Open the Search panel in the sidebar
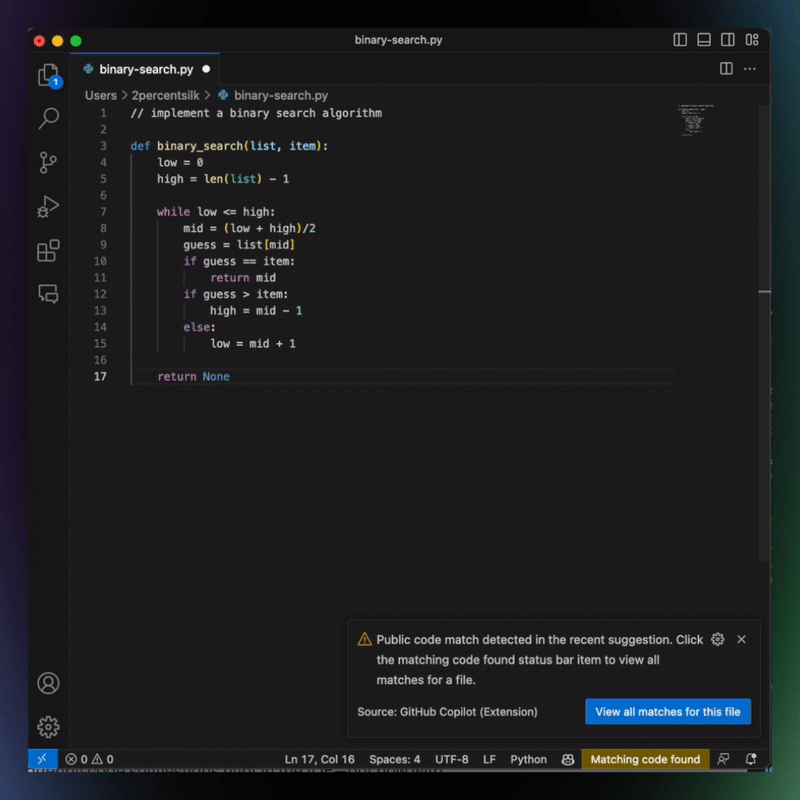Screen dimensions: 800x800 tap(49, 118)
